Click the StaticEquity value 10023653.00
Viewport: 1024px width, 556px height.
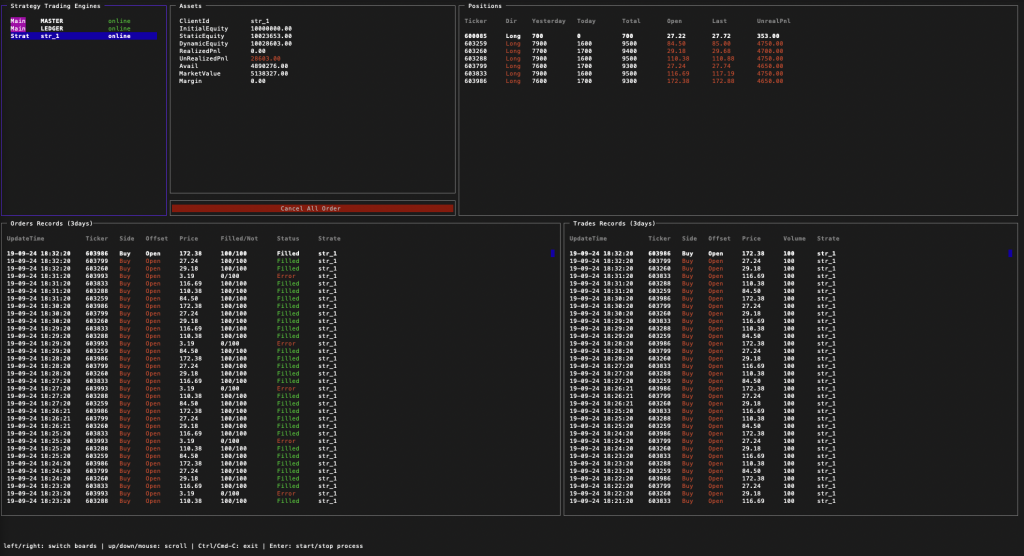[271, 36]
